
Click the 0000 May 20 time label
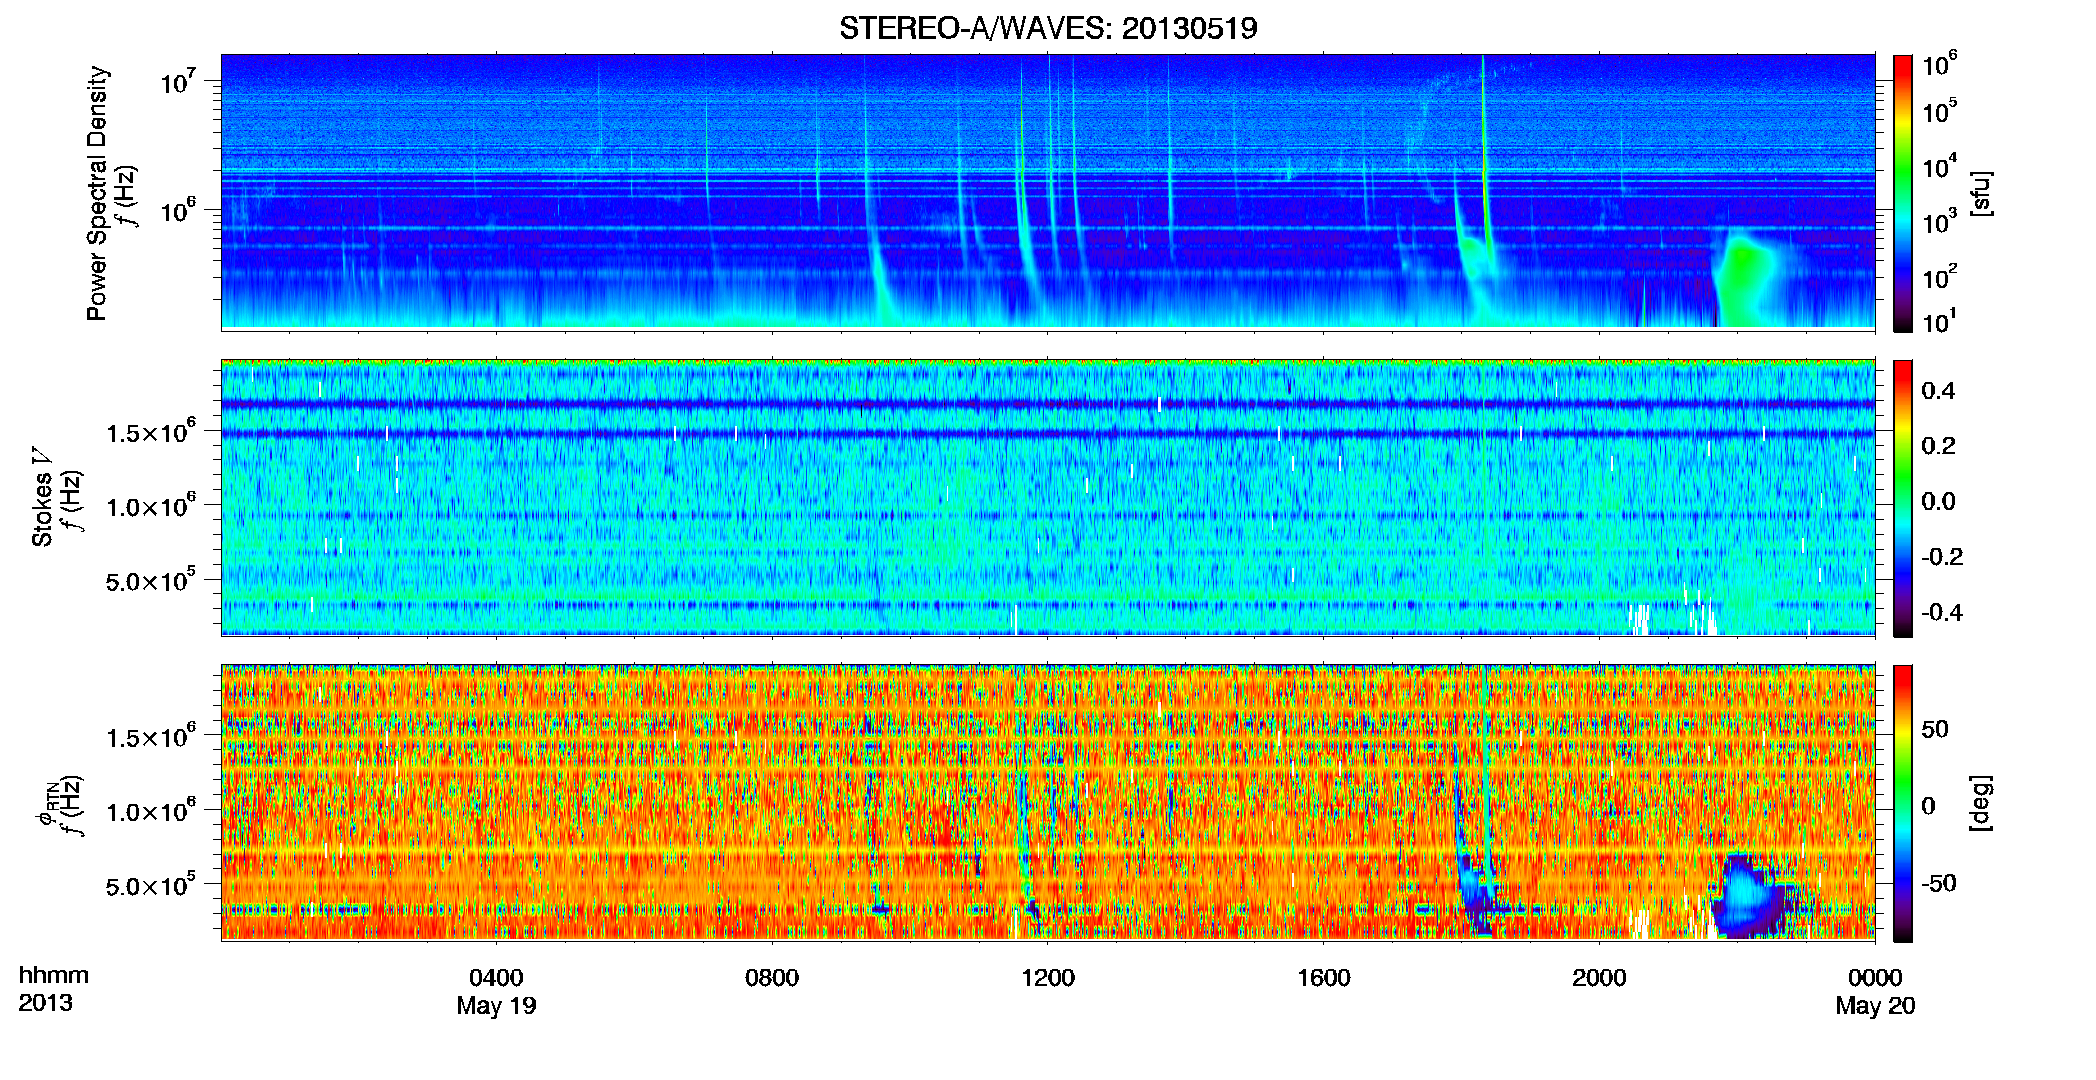click(1875, 991)
